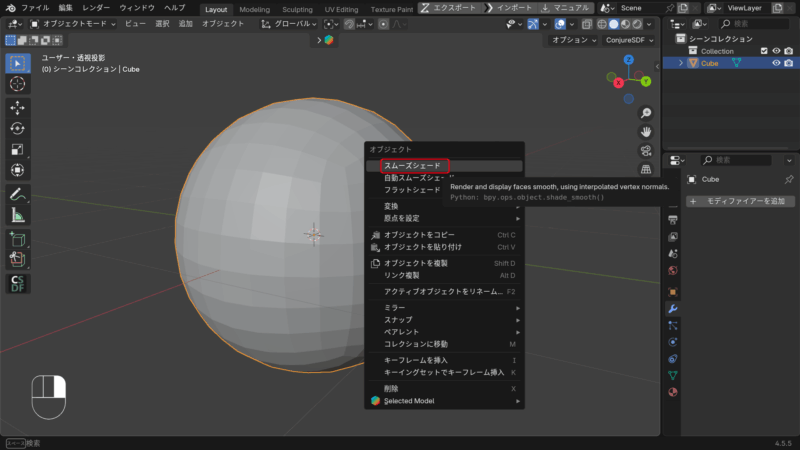Viewport: 800px width, 450px height.
Task: Open the オブジェクトモード mode dropdown
Action: [72, 23]
